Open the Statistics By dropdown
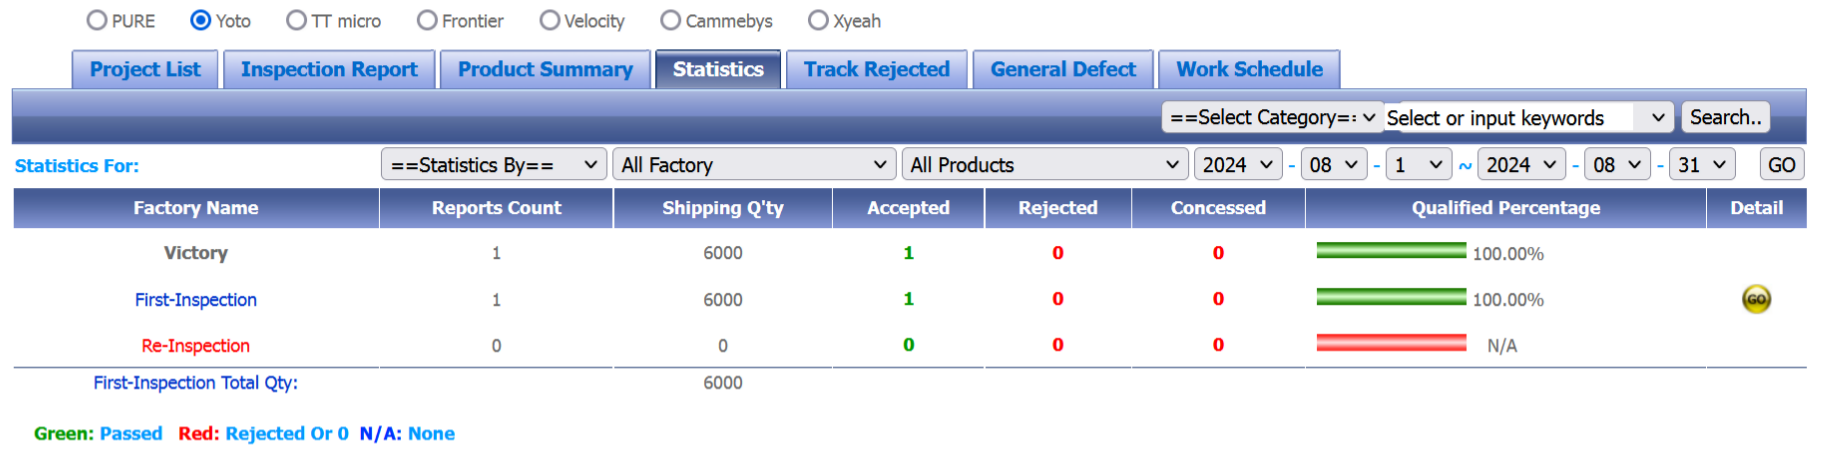Screen dimensions: 1824x455 pyautogui.click(x=494, y=165)
